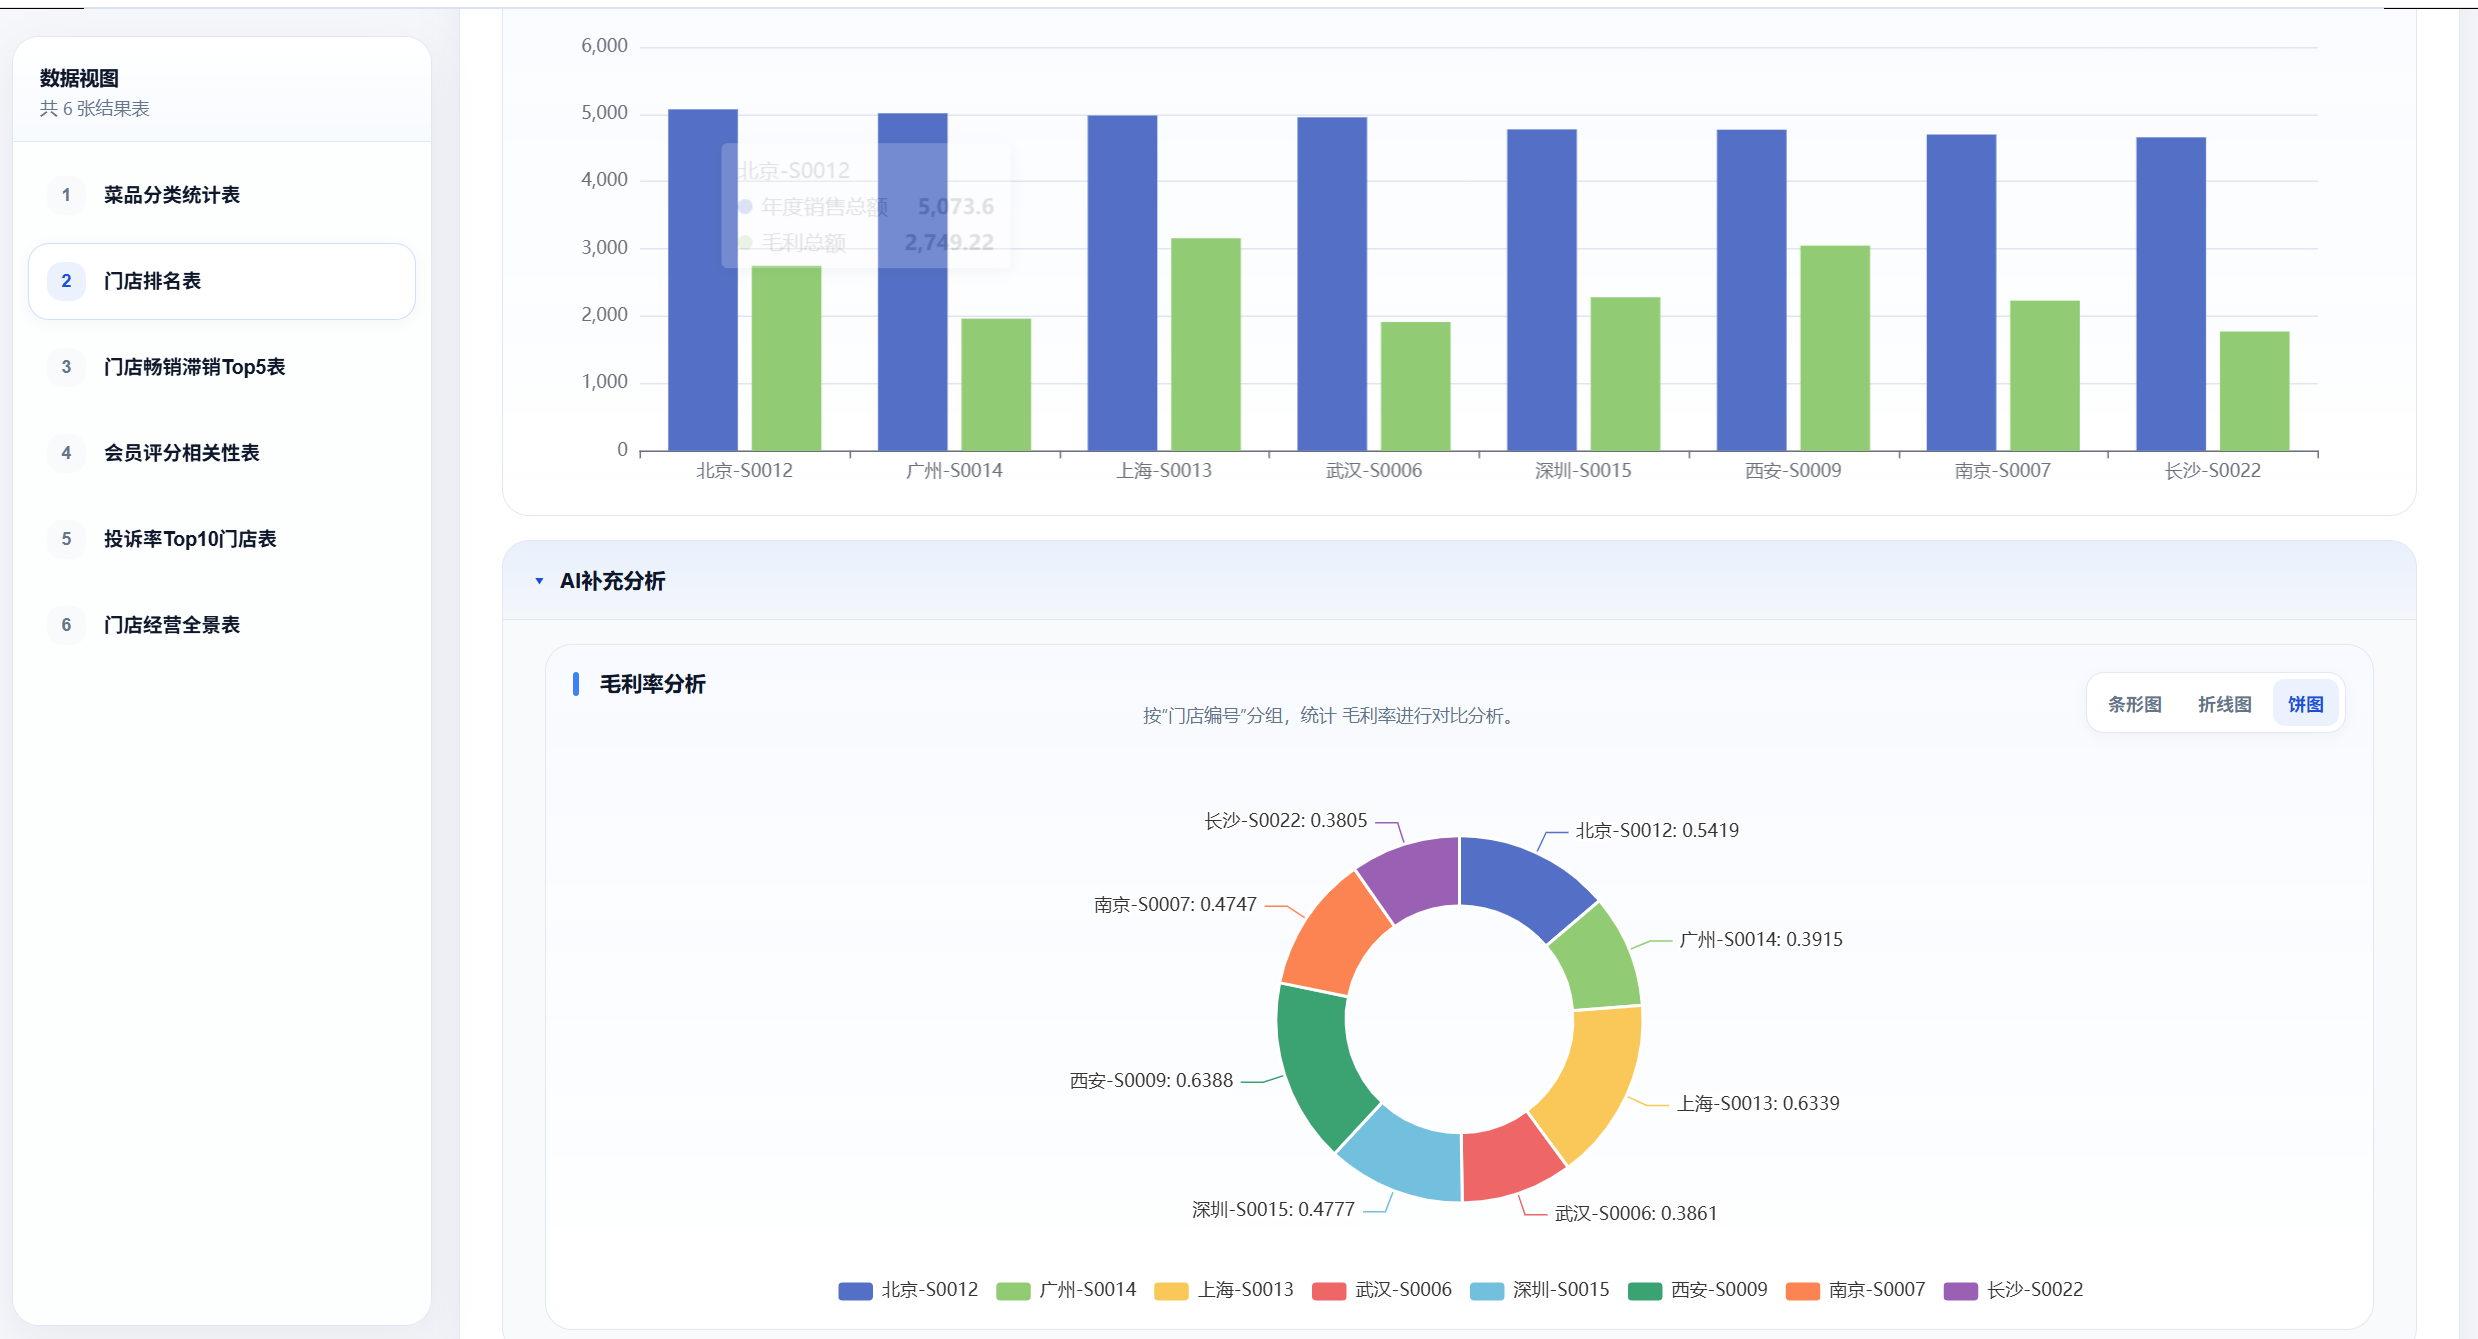Toggle 南京-S0007 legend item
Screen dimensions: 2478x1339
[x=1855, y=1290]
